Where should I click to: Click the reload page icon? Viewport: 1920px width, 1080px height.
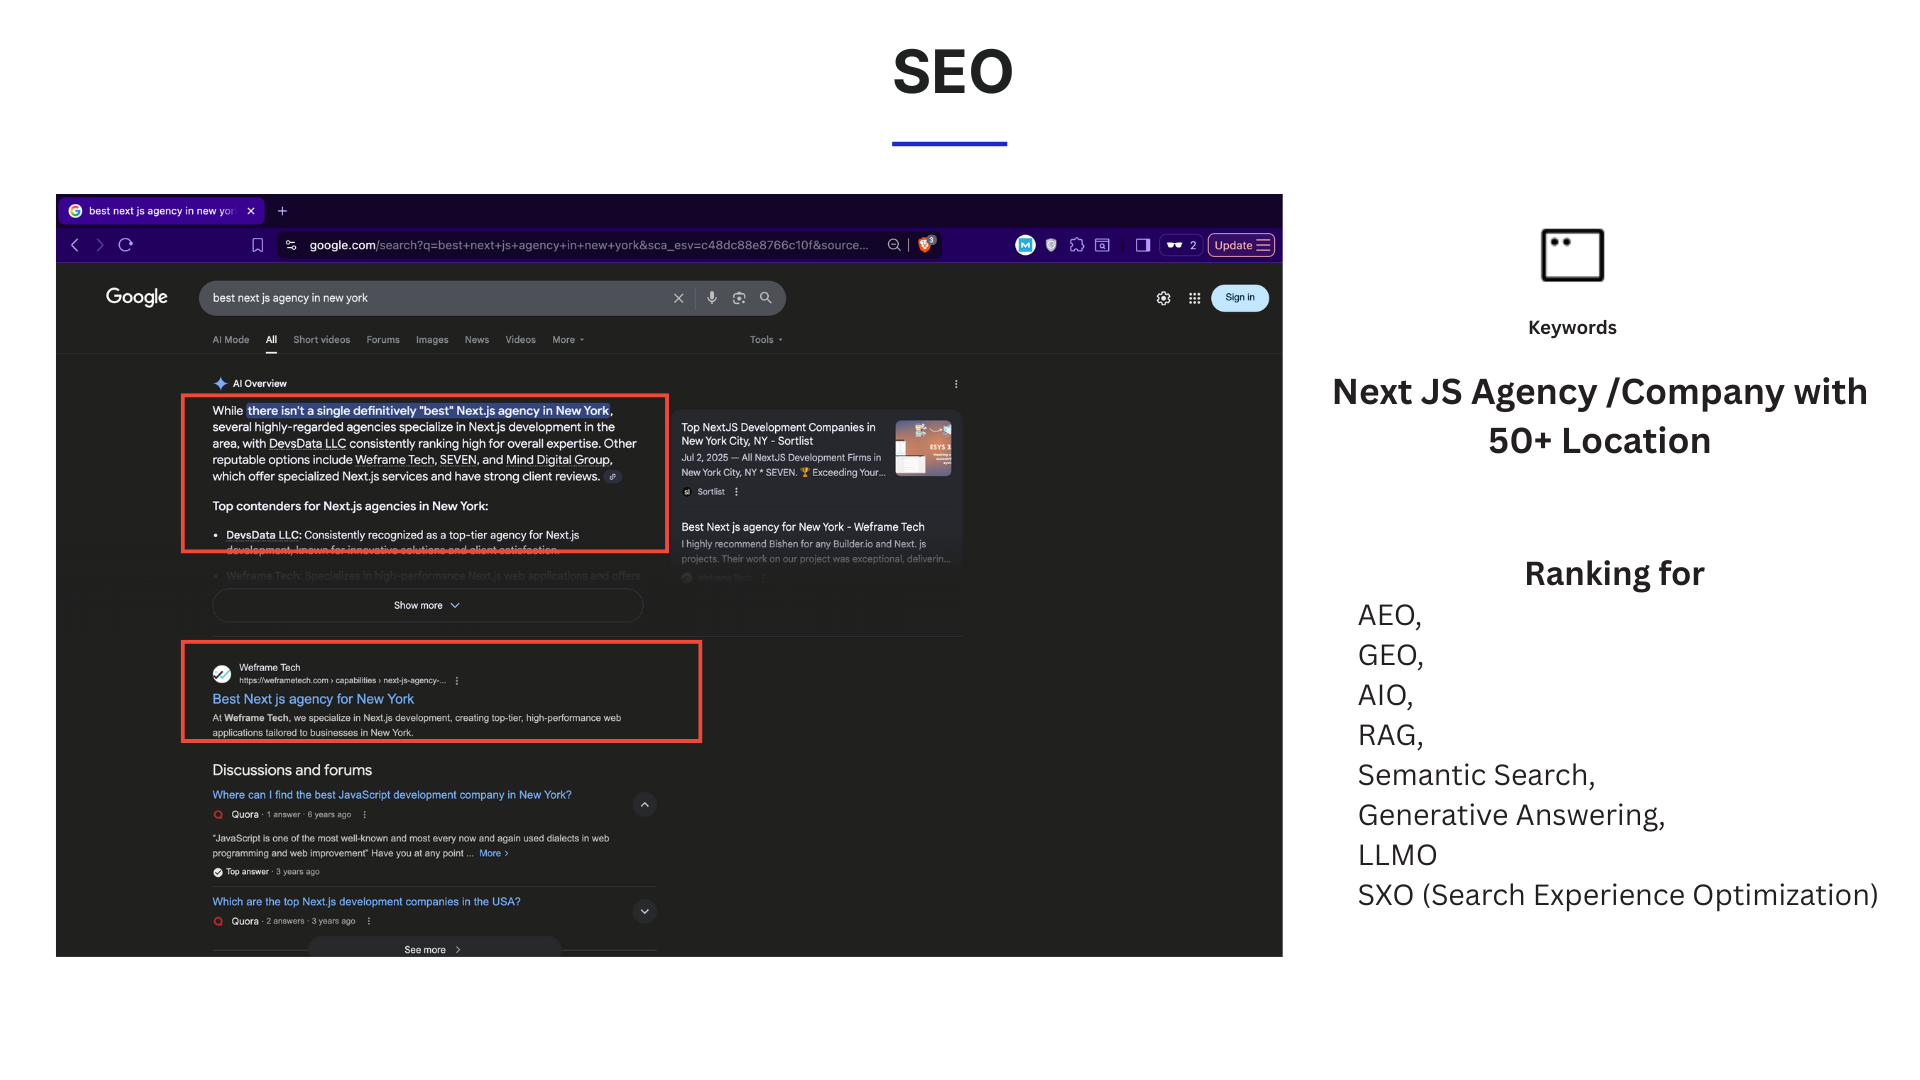[x=125, y=245]
